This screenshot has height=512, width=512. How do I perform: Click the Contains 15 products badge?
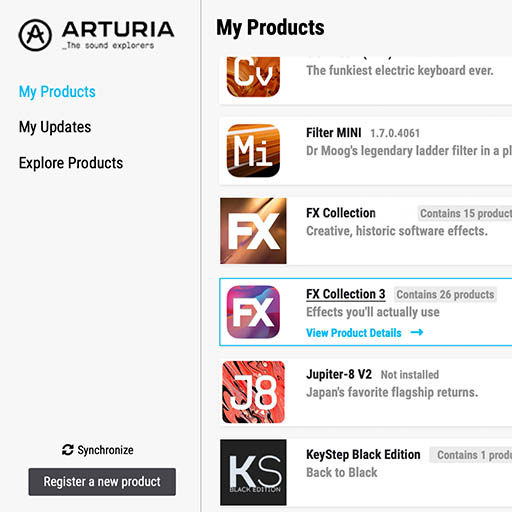(x=465, y=213)
